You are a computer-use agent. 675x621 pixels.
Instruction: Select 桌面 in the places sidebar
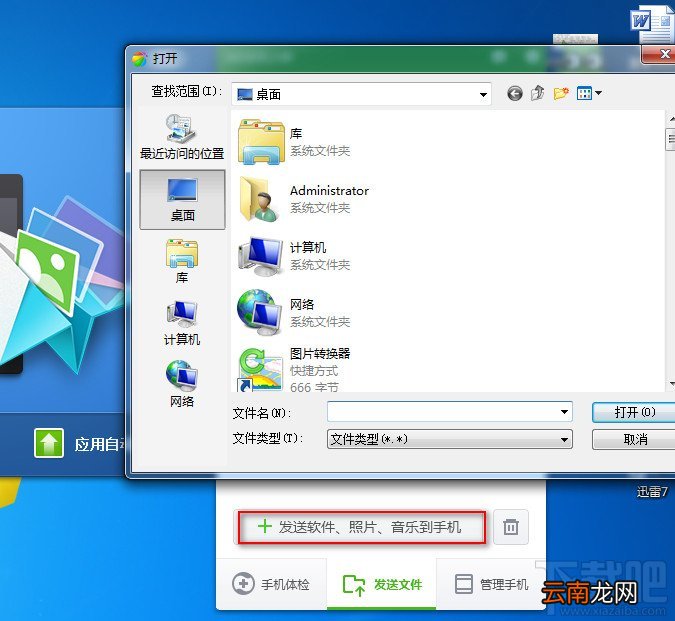[182, 199]
